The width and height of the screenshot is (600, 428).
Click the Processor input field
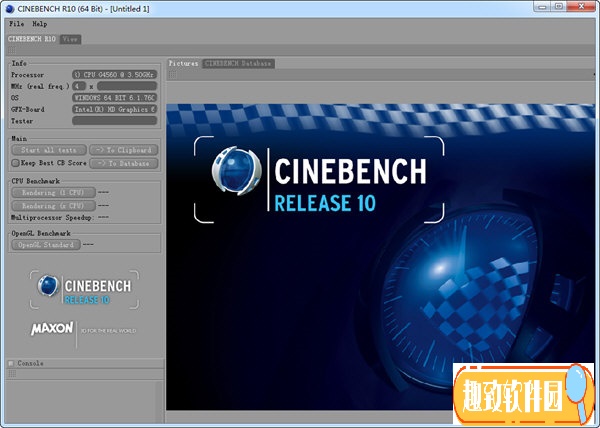114,75
